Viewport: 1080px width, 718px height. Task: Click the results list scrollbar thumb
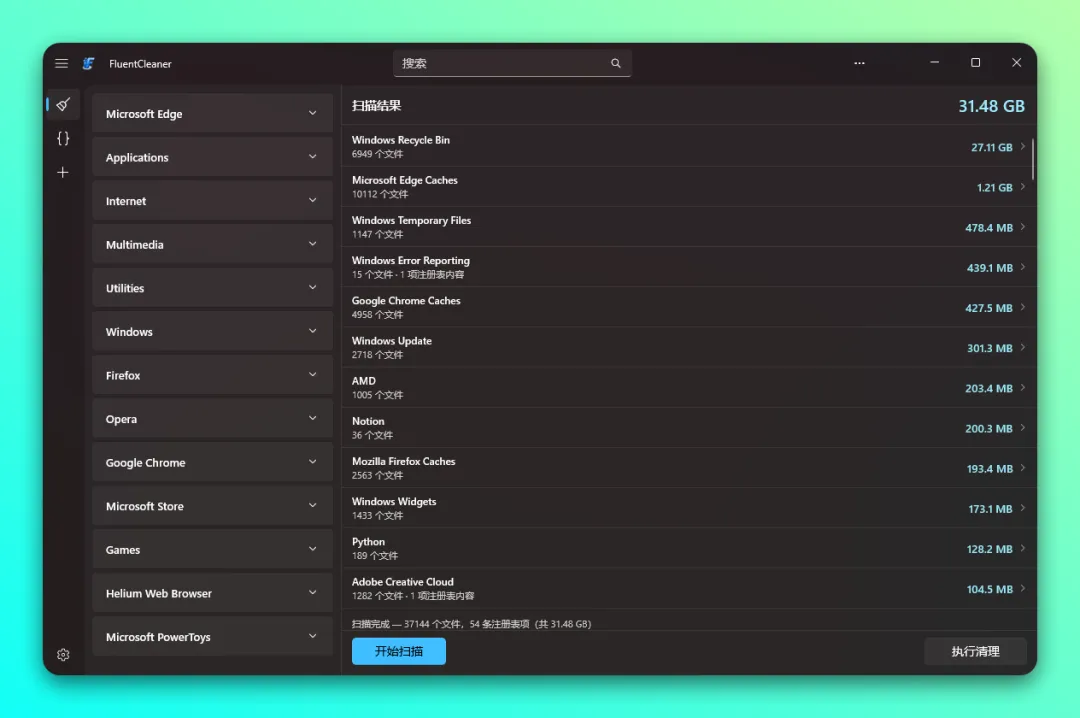pos(1032,158)
